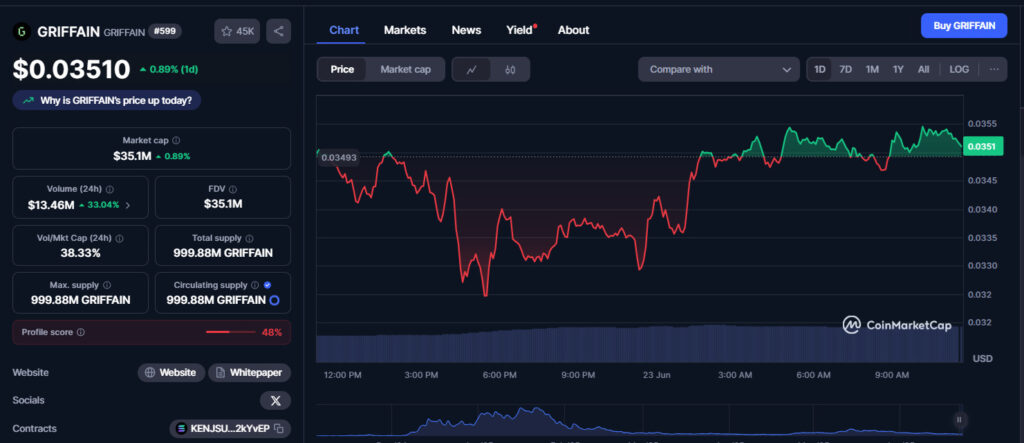Click Why is GRIFFAIN's price up today

click(x=106, y=101)
